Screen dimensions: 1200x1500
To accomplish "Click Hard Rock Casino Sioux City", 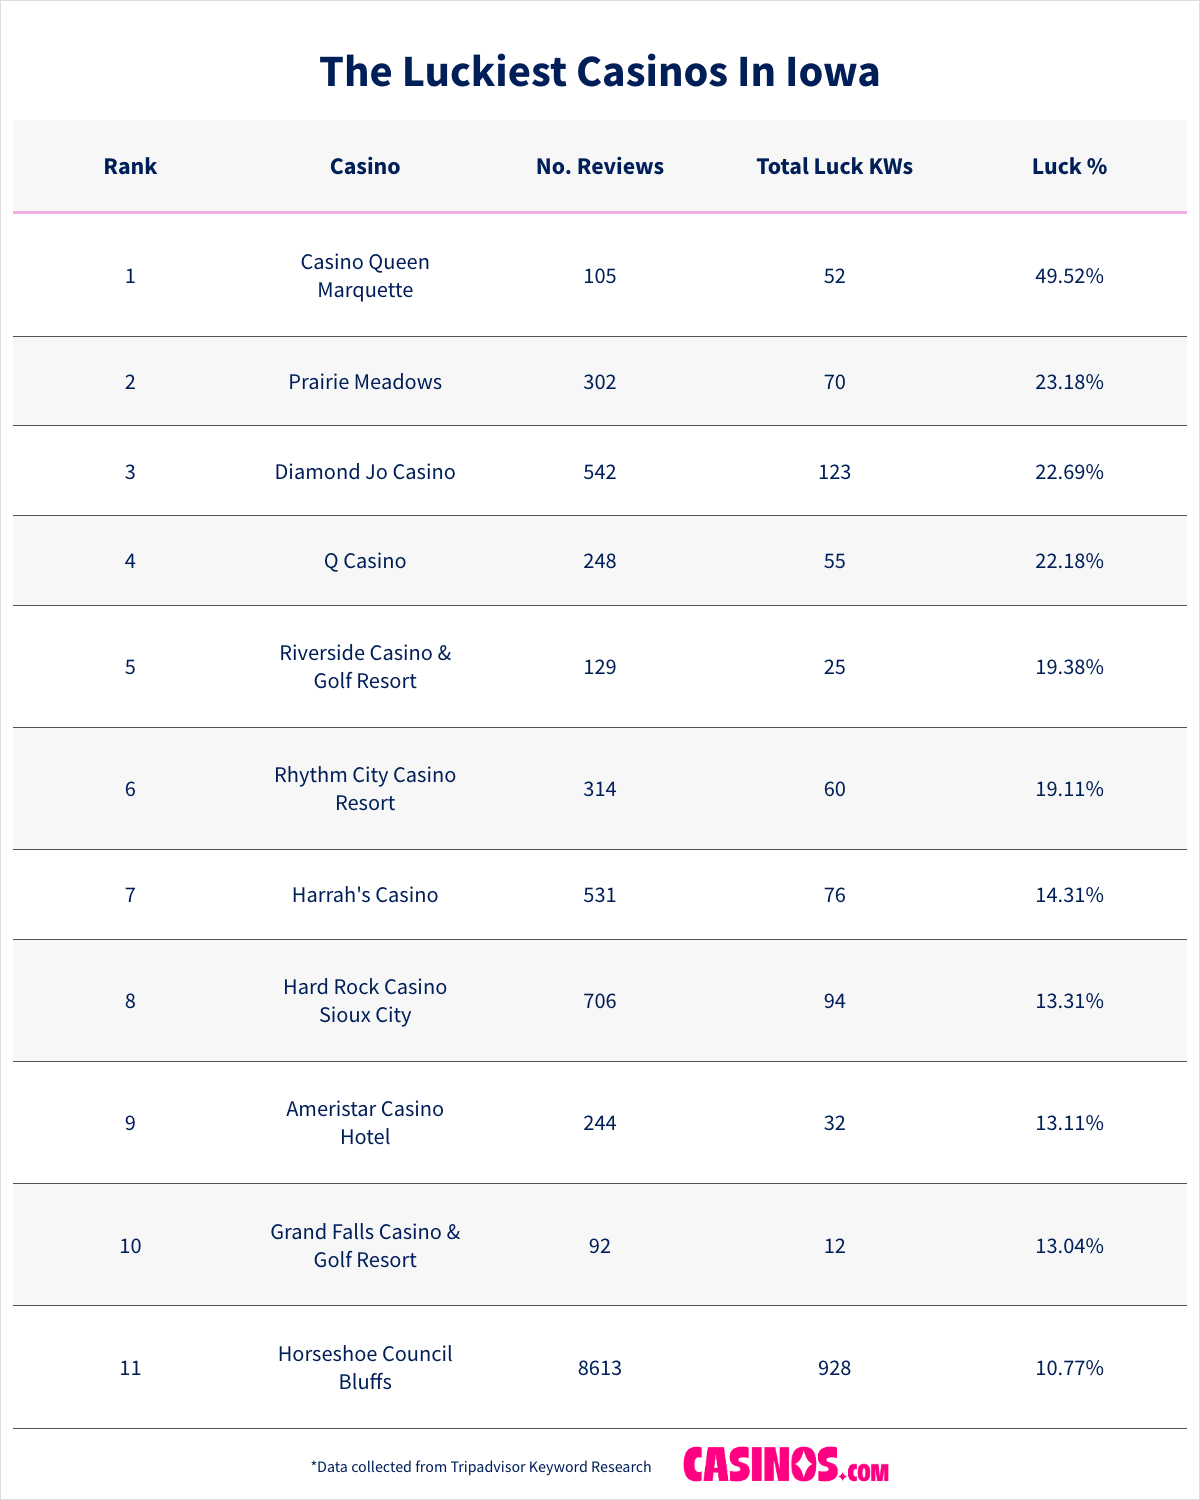I will click(365, 1001).
